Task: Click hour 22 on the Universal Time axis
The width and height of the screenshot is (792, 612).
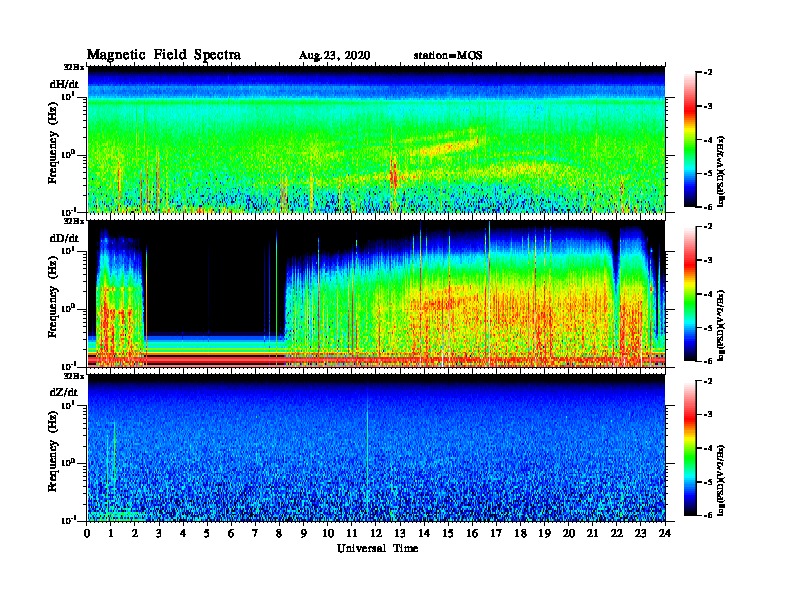Action: [617, 533]
